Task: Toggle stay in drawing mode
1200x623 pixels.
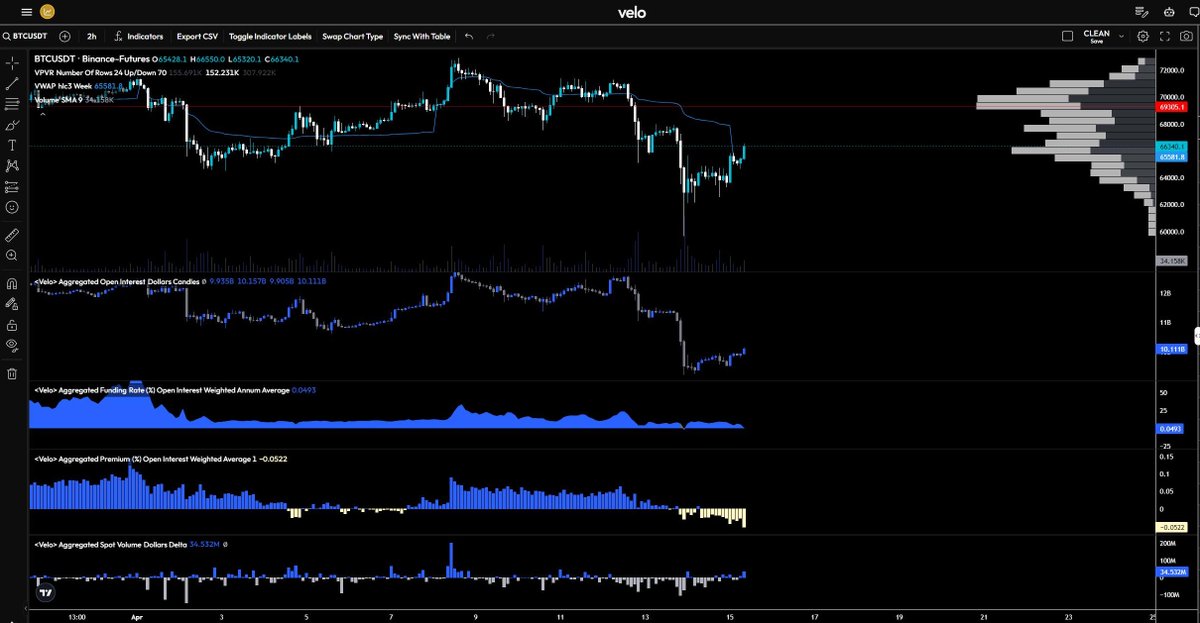Action: click(x=12, y=304)
